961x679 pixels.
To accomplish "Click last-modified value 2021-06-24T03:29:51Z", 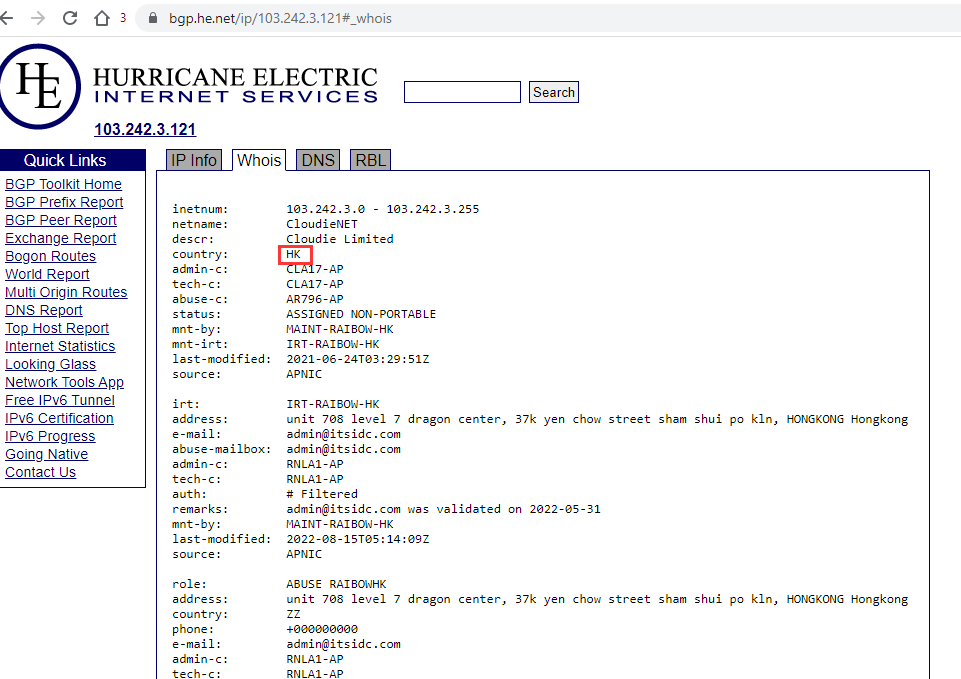I will [x=357, y=359].
